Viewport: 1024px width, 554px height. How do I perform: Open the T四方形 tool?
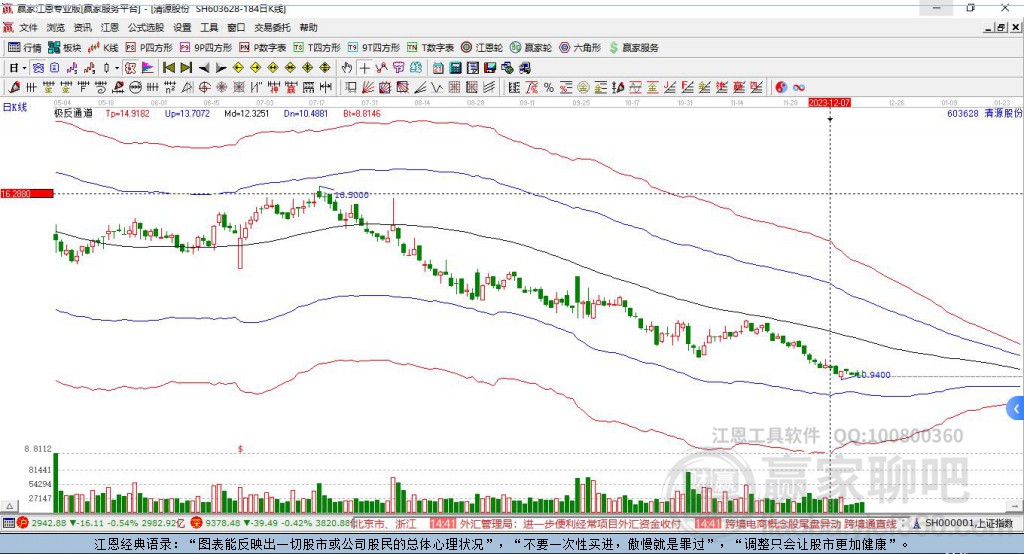pyautogui.click(x=317, y=48)
